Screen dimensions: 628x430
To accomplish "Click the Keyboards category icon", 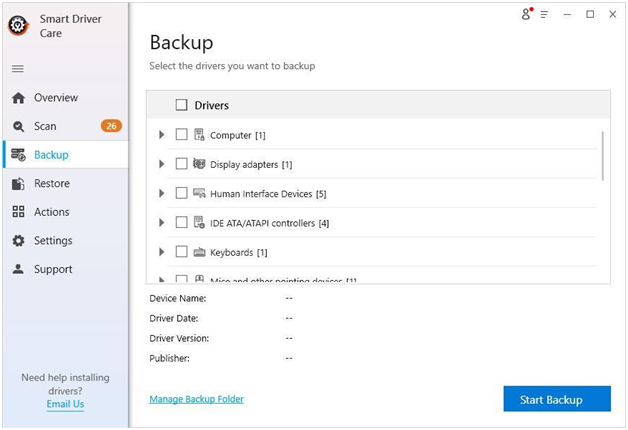I will 199,252.
